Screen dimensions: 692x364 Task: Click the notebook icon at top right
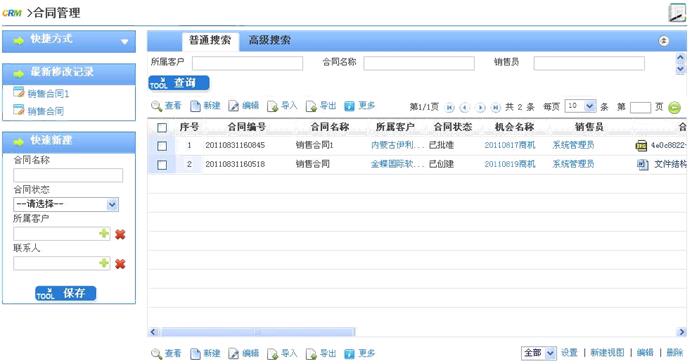tap(677, 12)
